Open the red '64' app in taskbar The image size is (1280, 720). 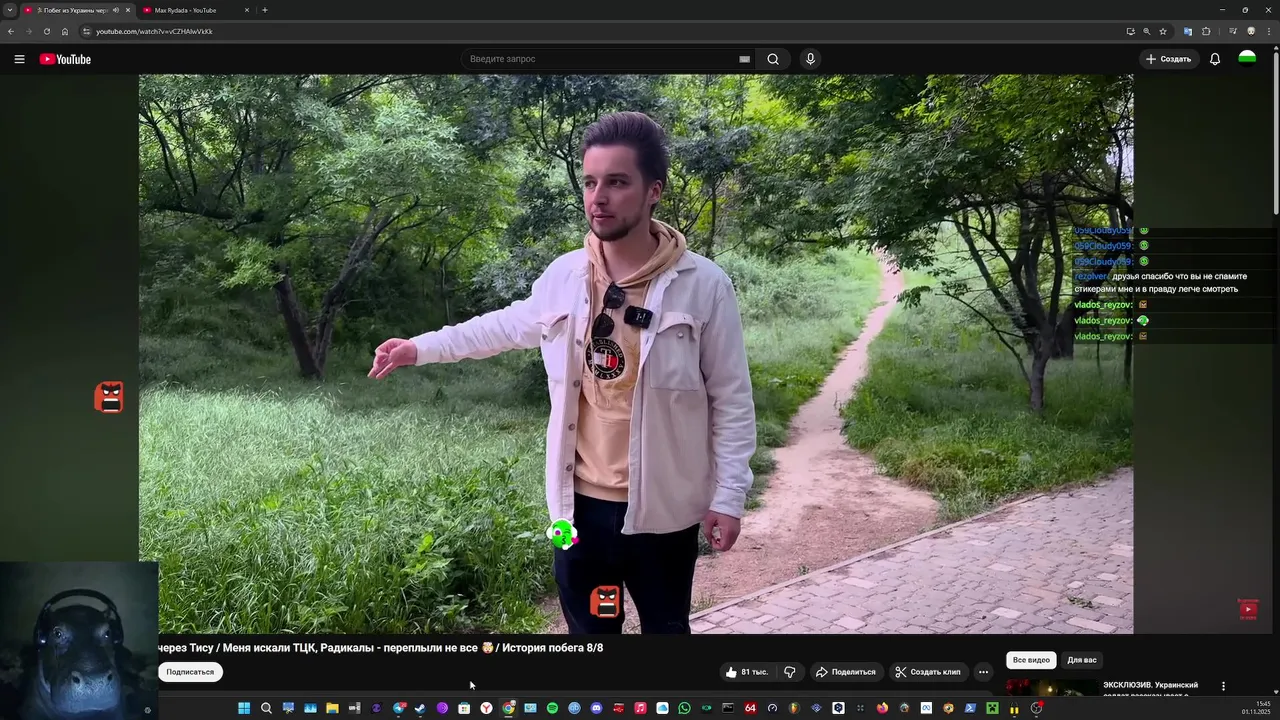tap(750, 708)
